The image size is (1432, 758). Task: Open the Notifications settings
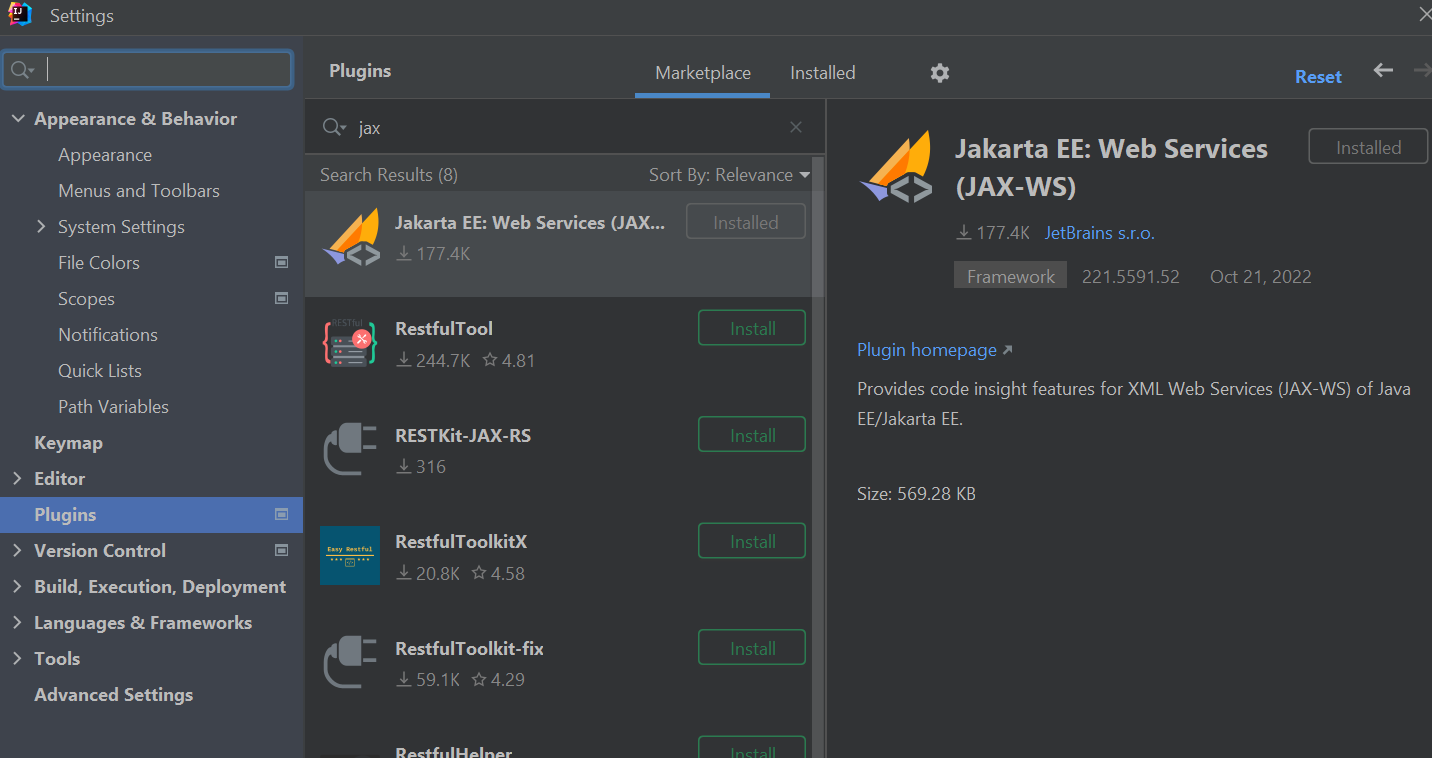click(x=108, y=335)
